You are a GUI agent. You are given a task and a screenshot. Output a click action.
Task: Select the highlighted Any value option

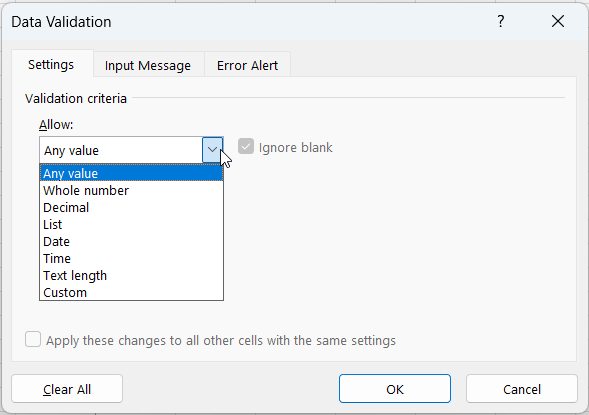tap(131, 173)
